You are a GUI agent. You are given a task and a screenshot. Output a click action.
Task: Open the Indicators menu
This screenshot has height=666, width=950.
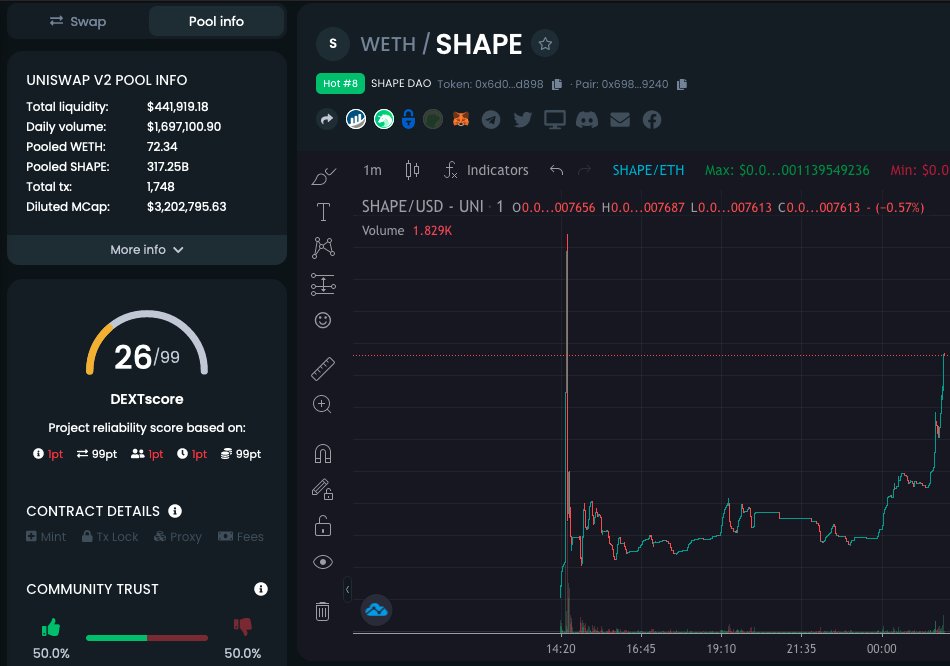497,170
